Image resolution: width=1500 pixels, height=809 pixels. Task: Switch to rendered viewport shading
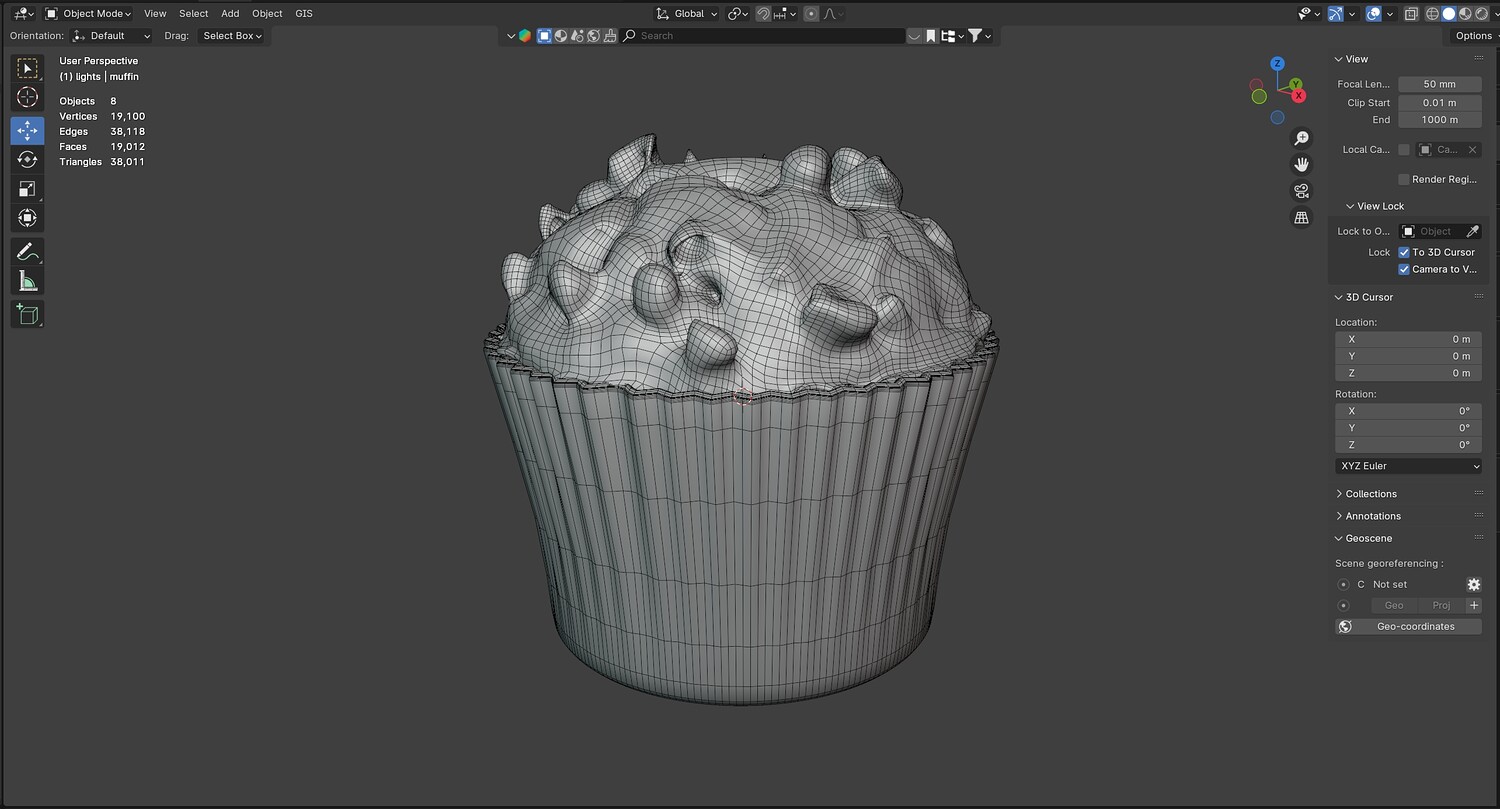pos(1481,14)
